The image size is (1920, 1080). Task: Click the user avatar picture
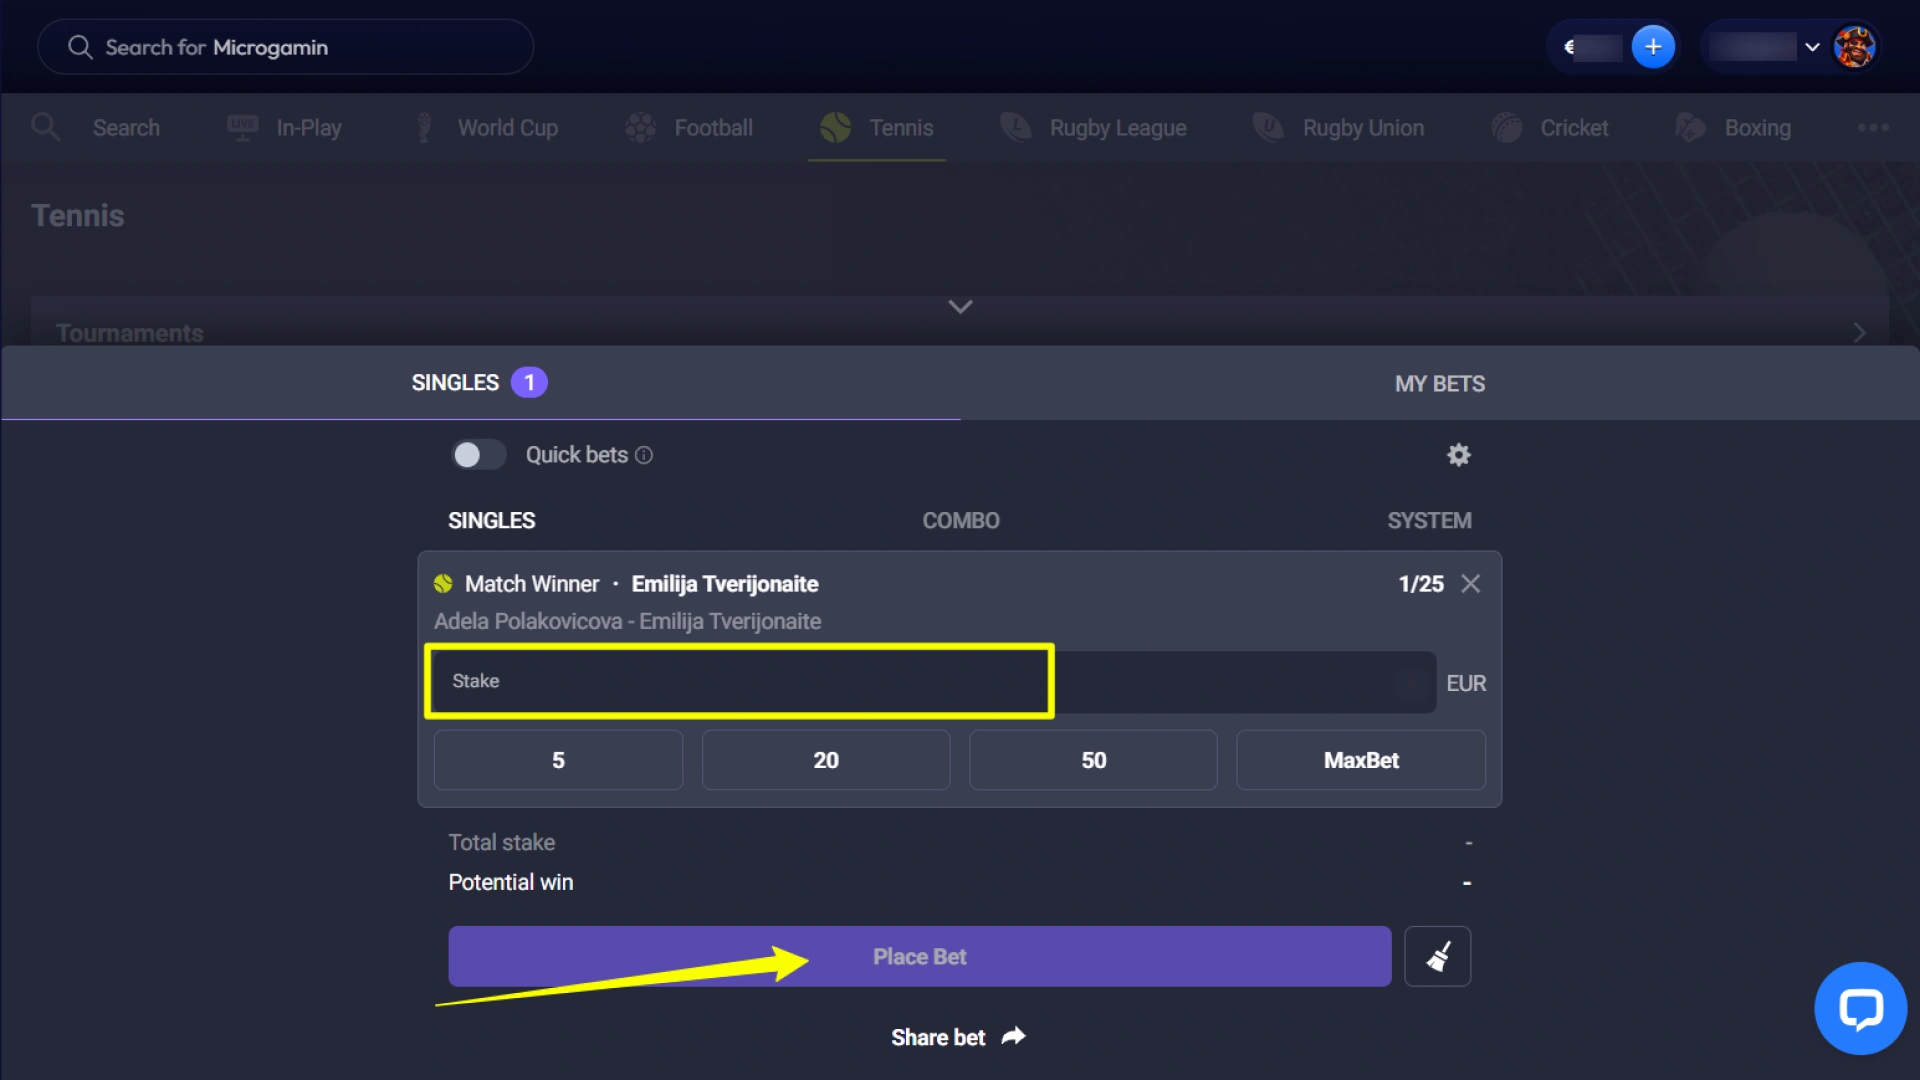(1855, 47)
